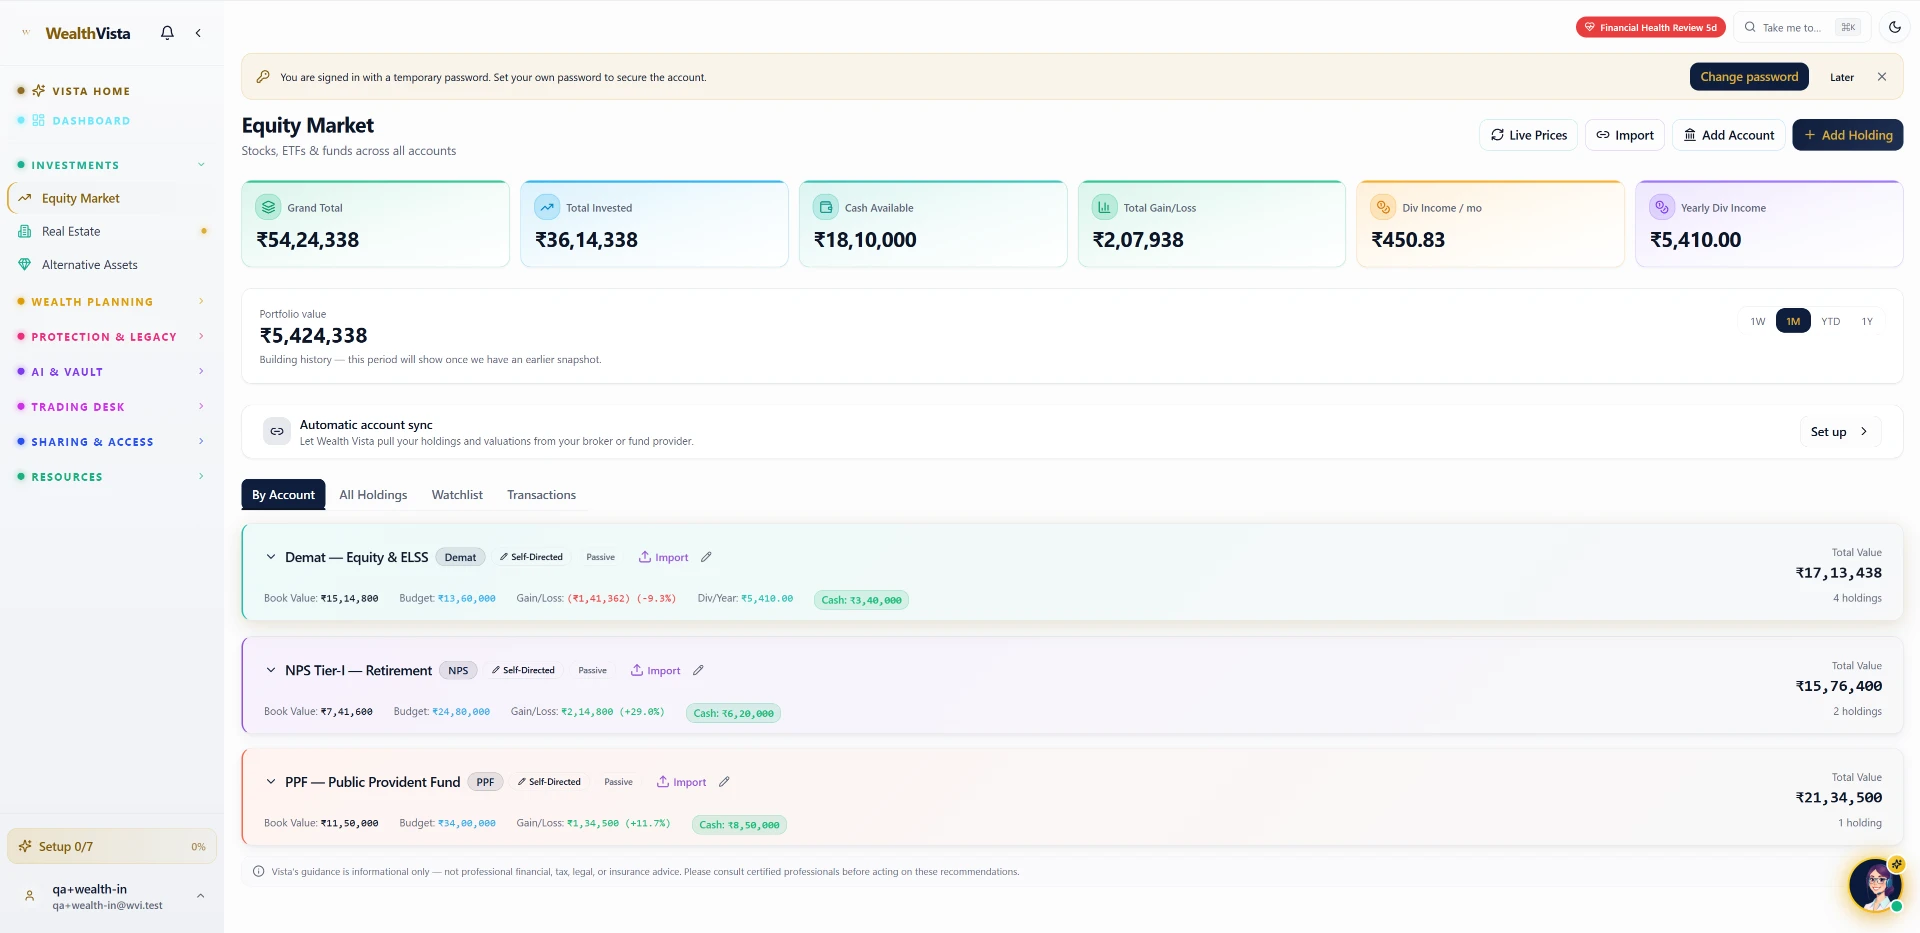The width and height of the screenshot is (1920, 933).
Task: Edit the Demat Equity & ELSS account
Action: 706,557
